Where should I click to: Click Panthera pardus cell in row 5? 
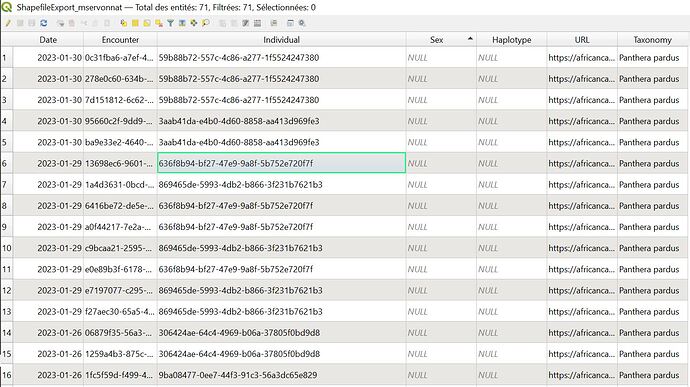652,142
